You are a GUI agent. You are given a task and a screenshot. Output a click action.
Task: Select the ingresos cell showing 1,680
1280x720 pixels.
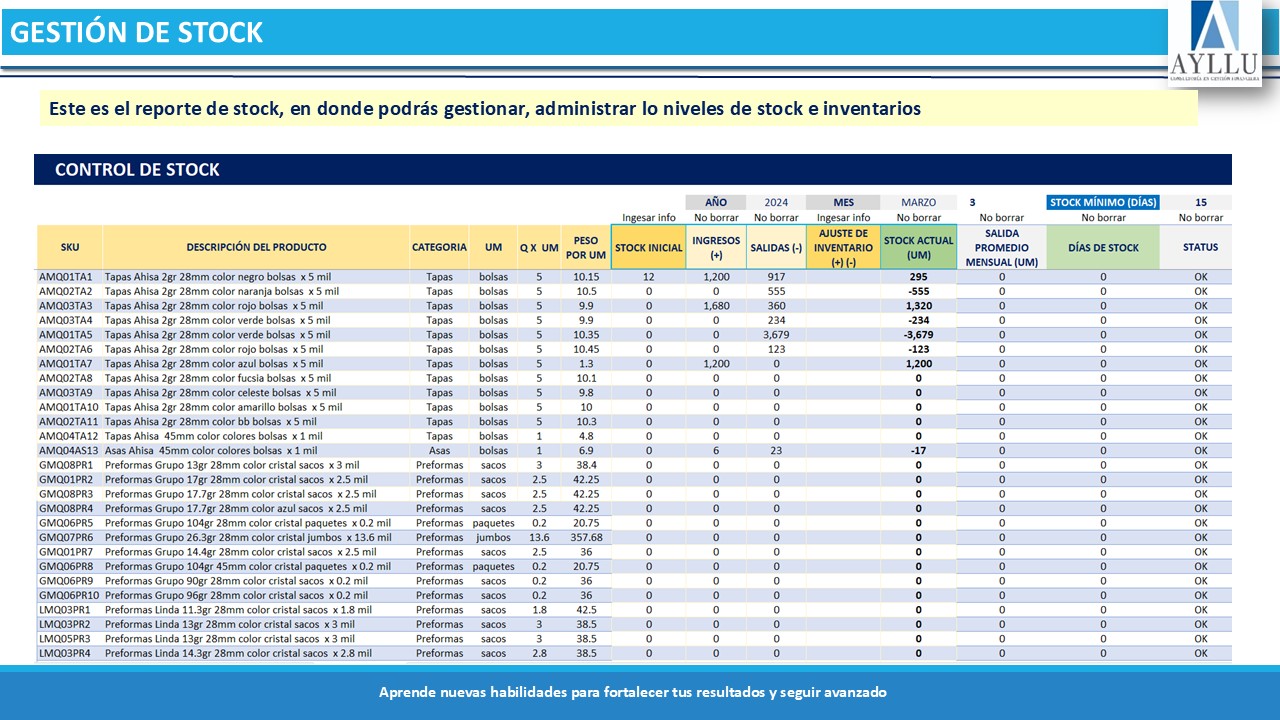(716, 306)
